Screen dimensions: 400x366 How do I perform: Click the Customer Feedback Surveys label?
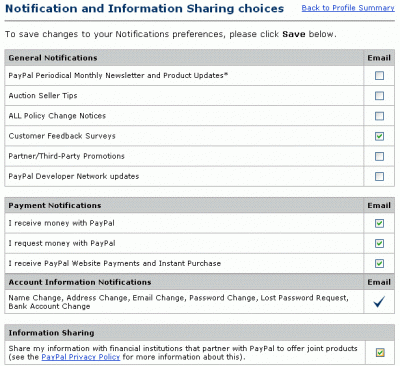point(62,136)
